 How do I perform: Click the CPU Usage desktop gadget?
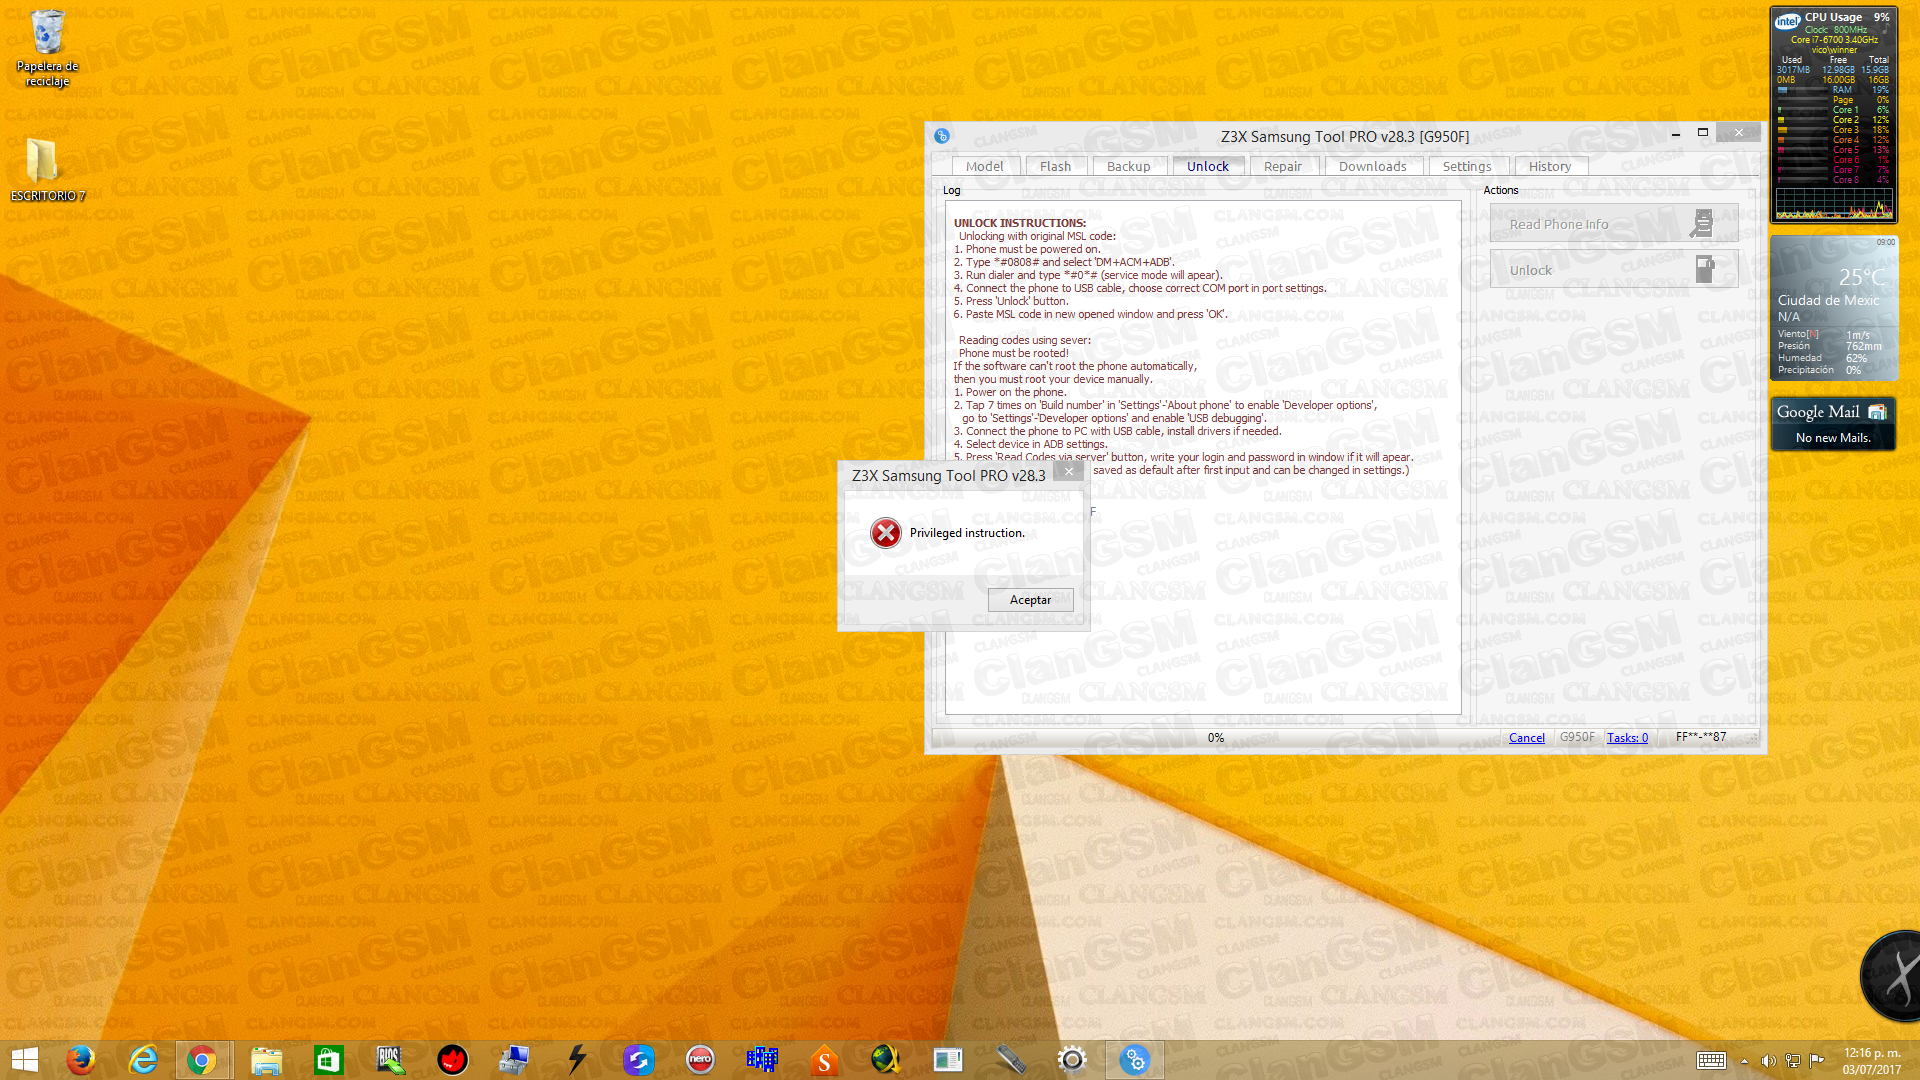tap(1833, 115)
